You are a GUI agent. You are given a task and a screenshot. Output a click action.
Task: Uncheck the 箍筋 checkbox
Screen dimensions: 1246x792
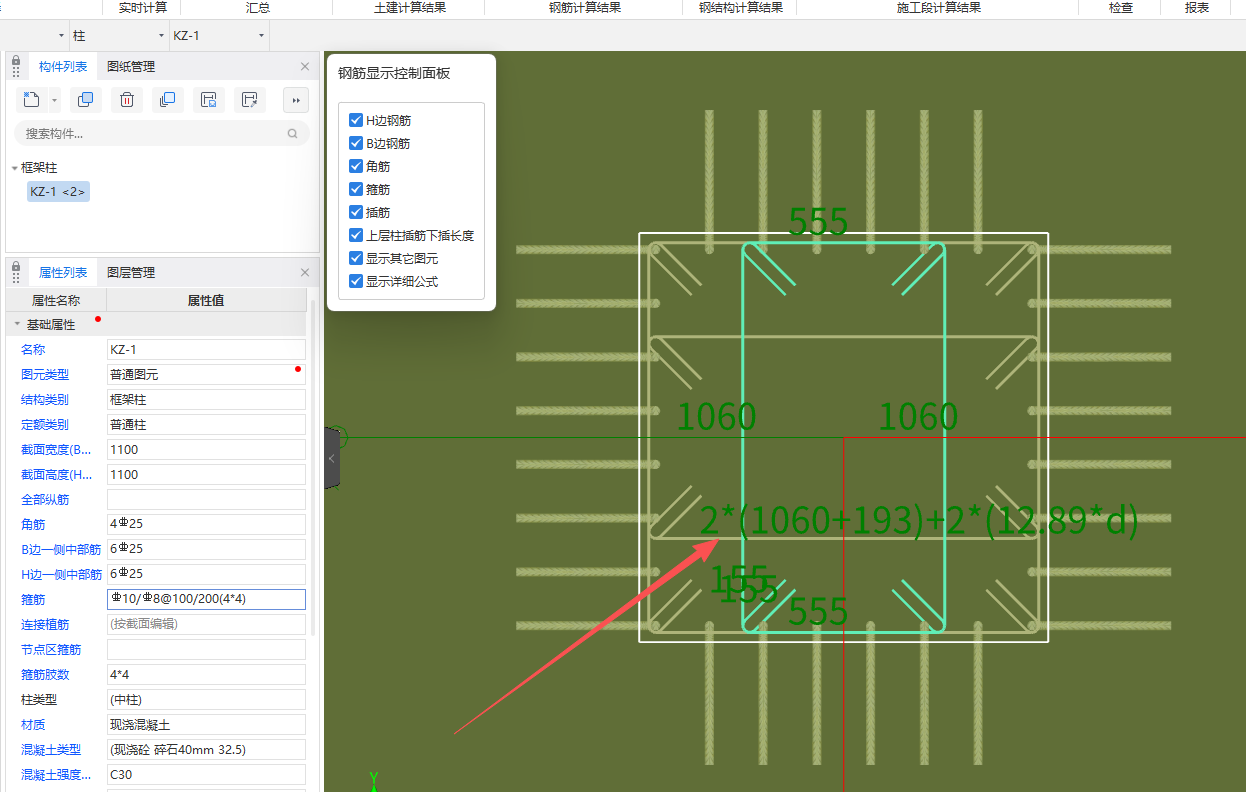coord(355,189)
